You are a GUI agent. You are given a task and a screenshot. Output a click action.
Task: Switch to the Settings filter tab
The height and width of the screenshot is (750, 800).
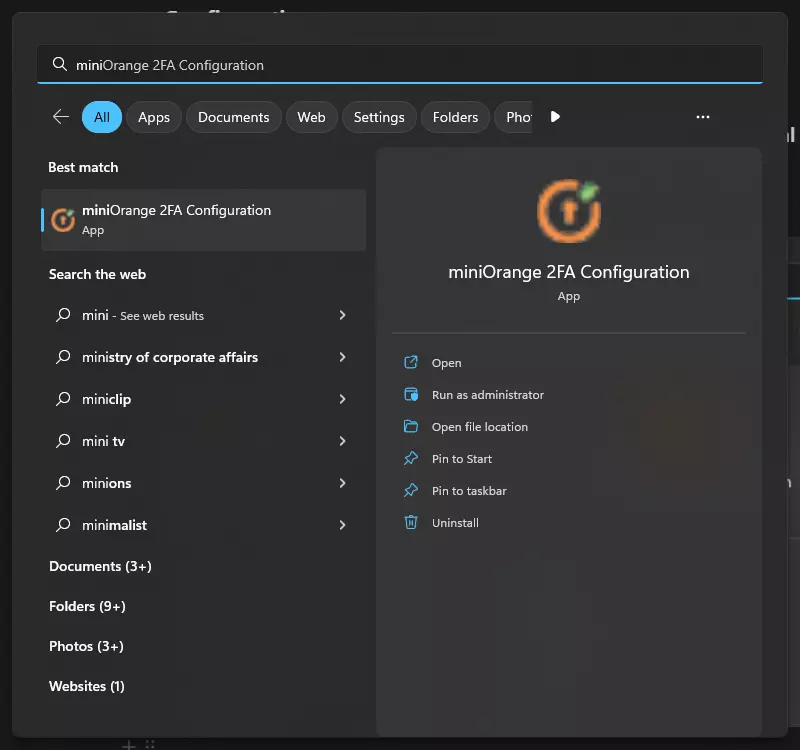[x=379, y=117]
